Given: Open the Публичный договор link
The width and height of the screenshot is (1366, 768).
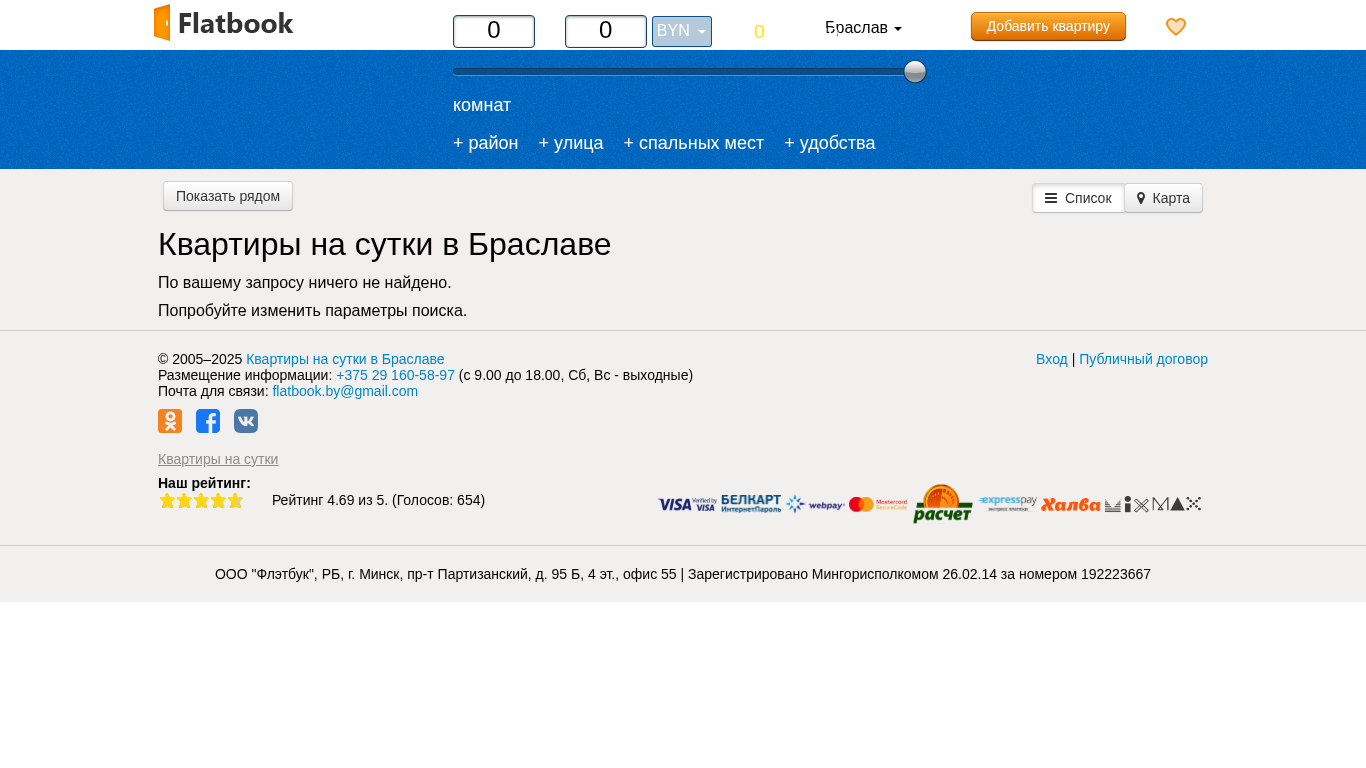Looking at the screenshot, I should coord(1143,359).
